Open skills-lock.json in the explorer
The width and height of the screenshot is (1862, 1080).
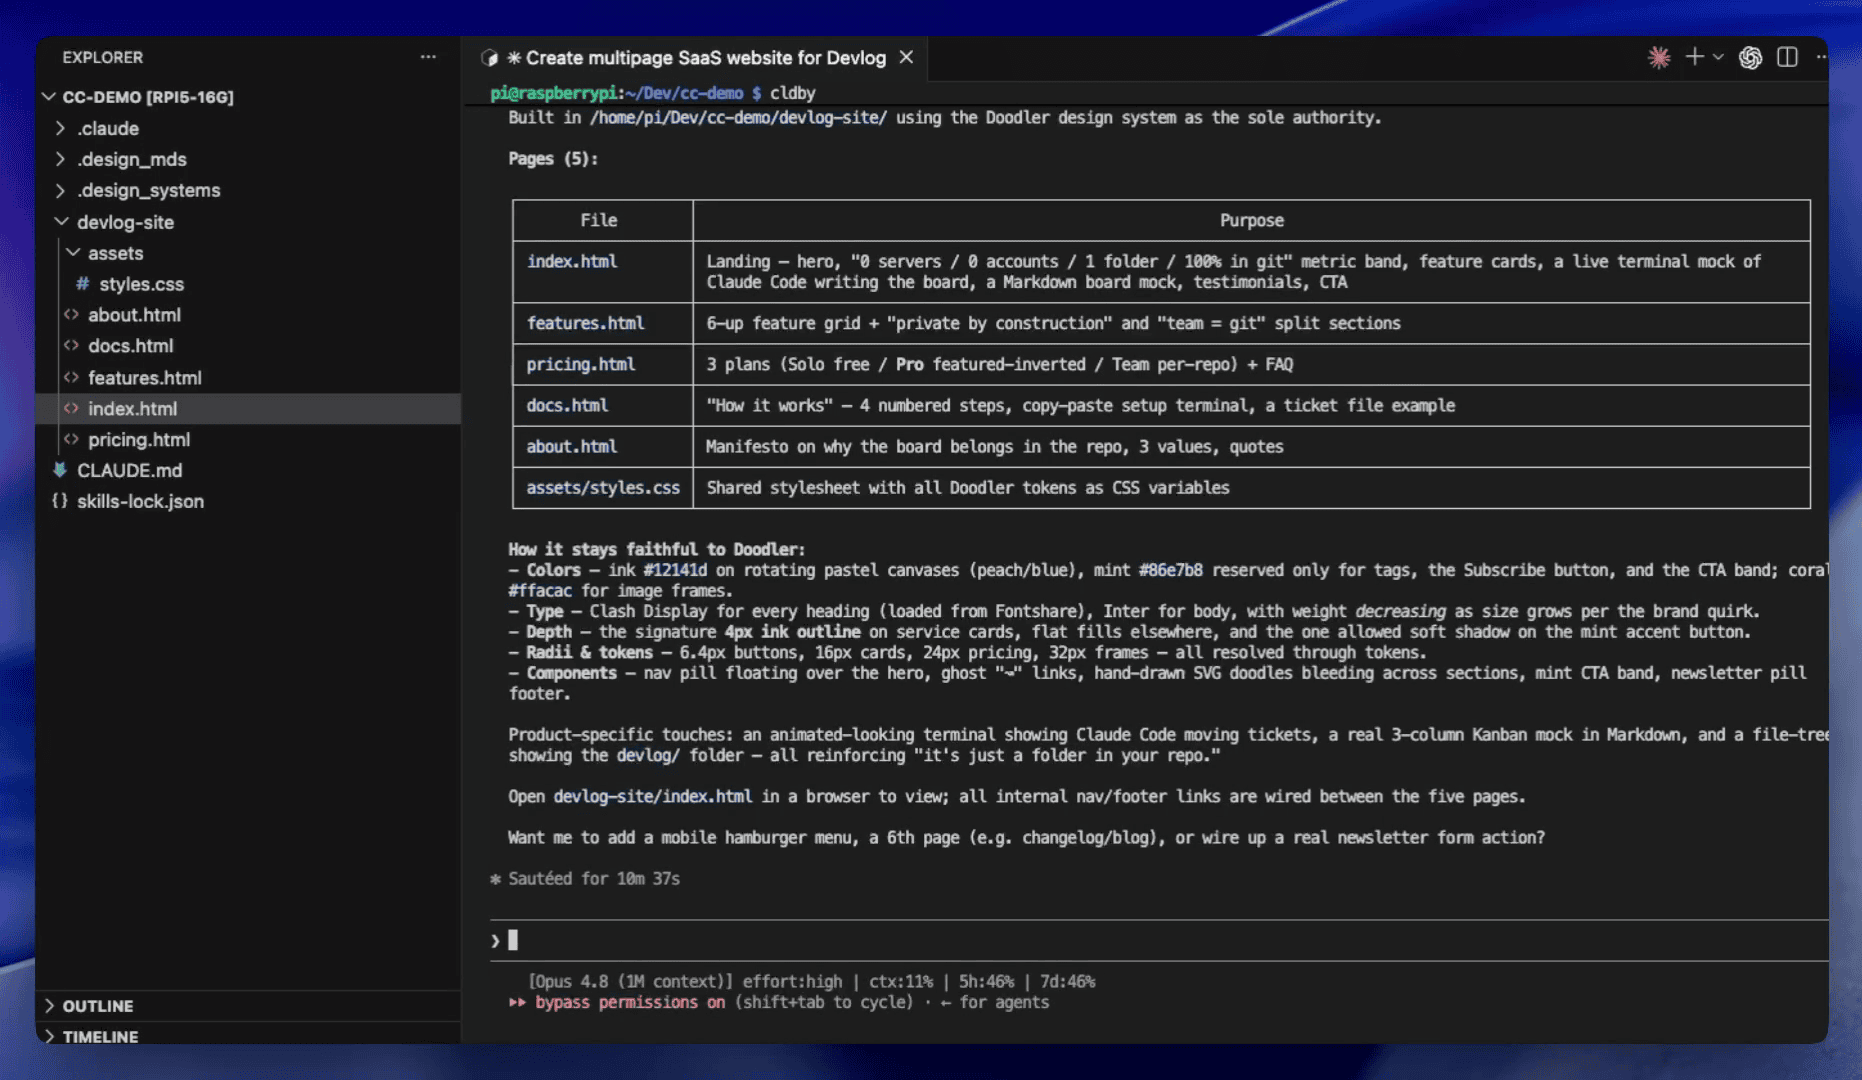click(x=140, y=501)
